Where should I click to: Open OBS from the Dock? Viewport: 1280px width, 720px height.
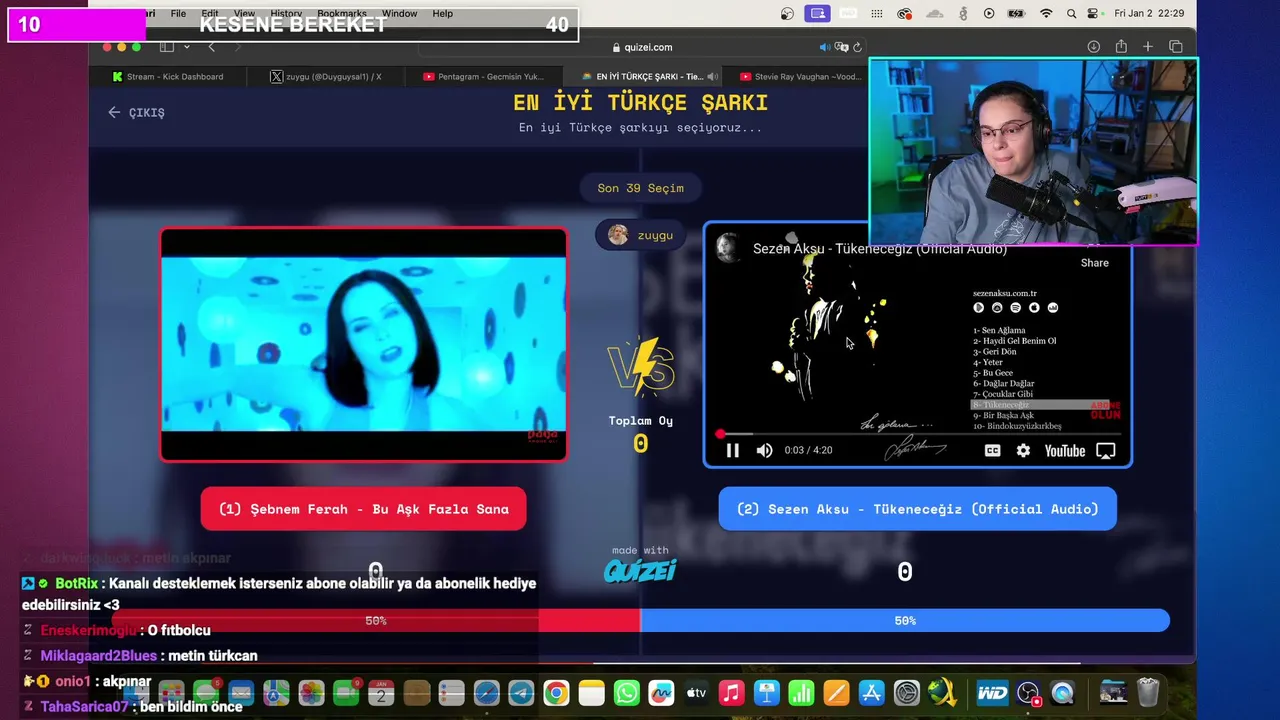point(1028,692)
